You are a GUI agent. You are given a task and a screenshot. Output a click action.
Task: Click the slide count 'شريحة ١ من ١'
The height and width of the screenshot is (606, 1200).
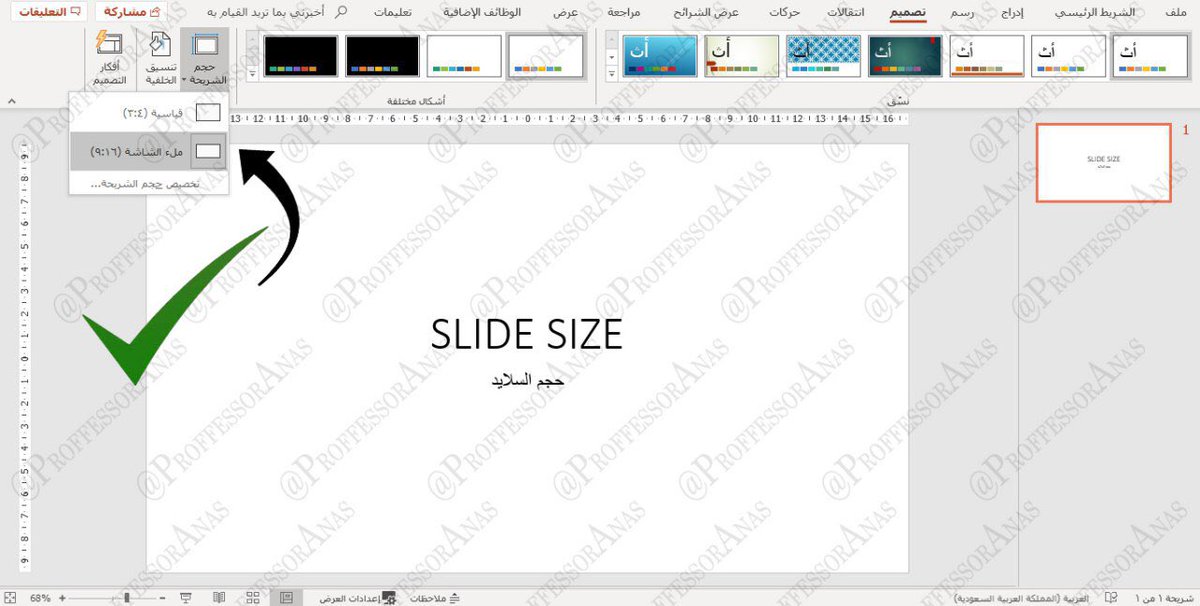tap(1167, 598)
